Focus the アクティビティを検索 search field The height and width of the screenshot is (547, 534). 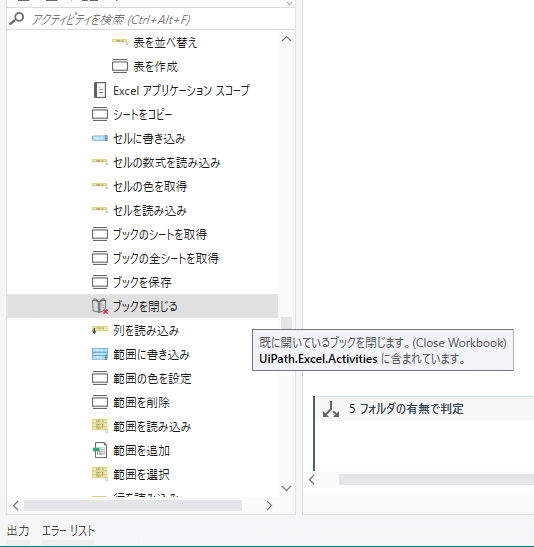(x=151, y=19)
